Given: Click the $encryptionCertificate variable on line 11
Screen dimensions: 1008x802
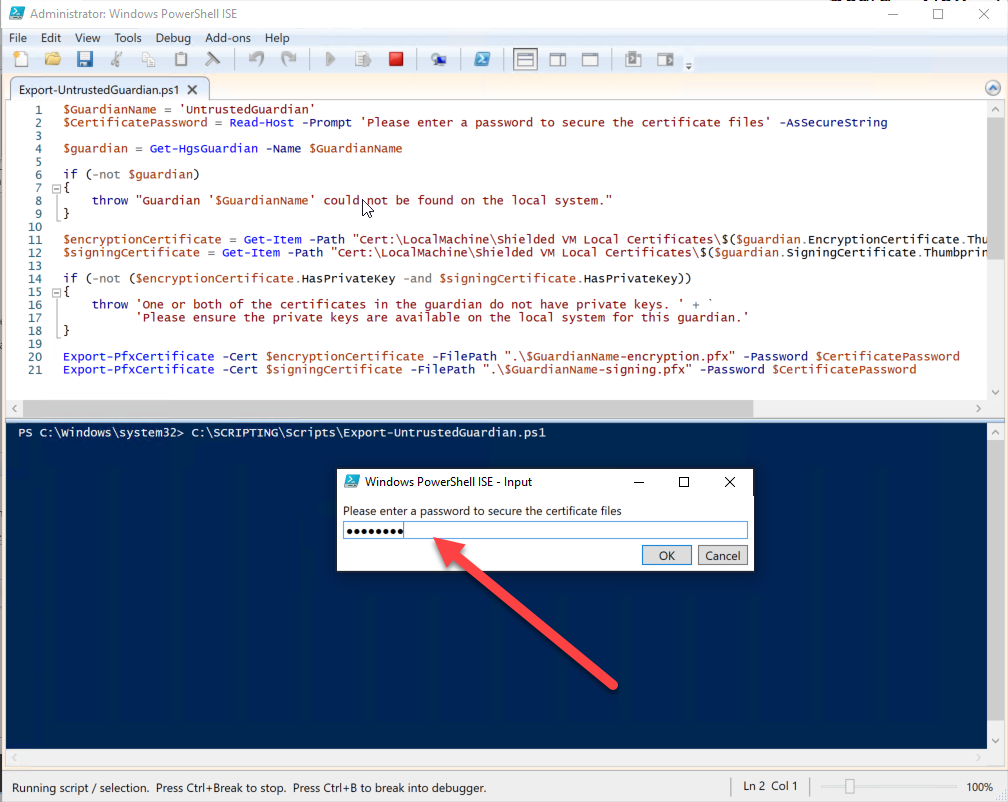Looking at the screenshot, I should [x=142, y=240].
